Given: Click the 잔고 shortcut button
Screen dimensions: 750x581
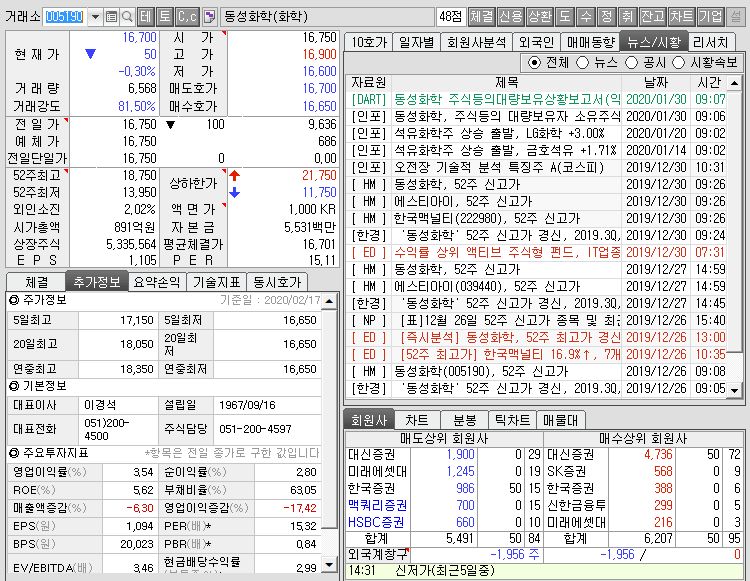Looking at the screenshot, I should click(652, 17).
